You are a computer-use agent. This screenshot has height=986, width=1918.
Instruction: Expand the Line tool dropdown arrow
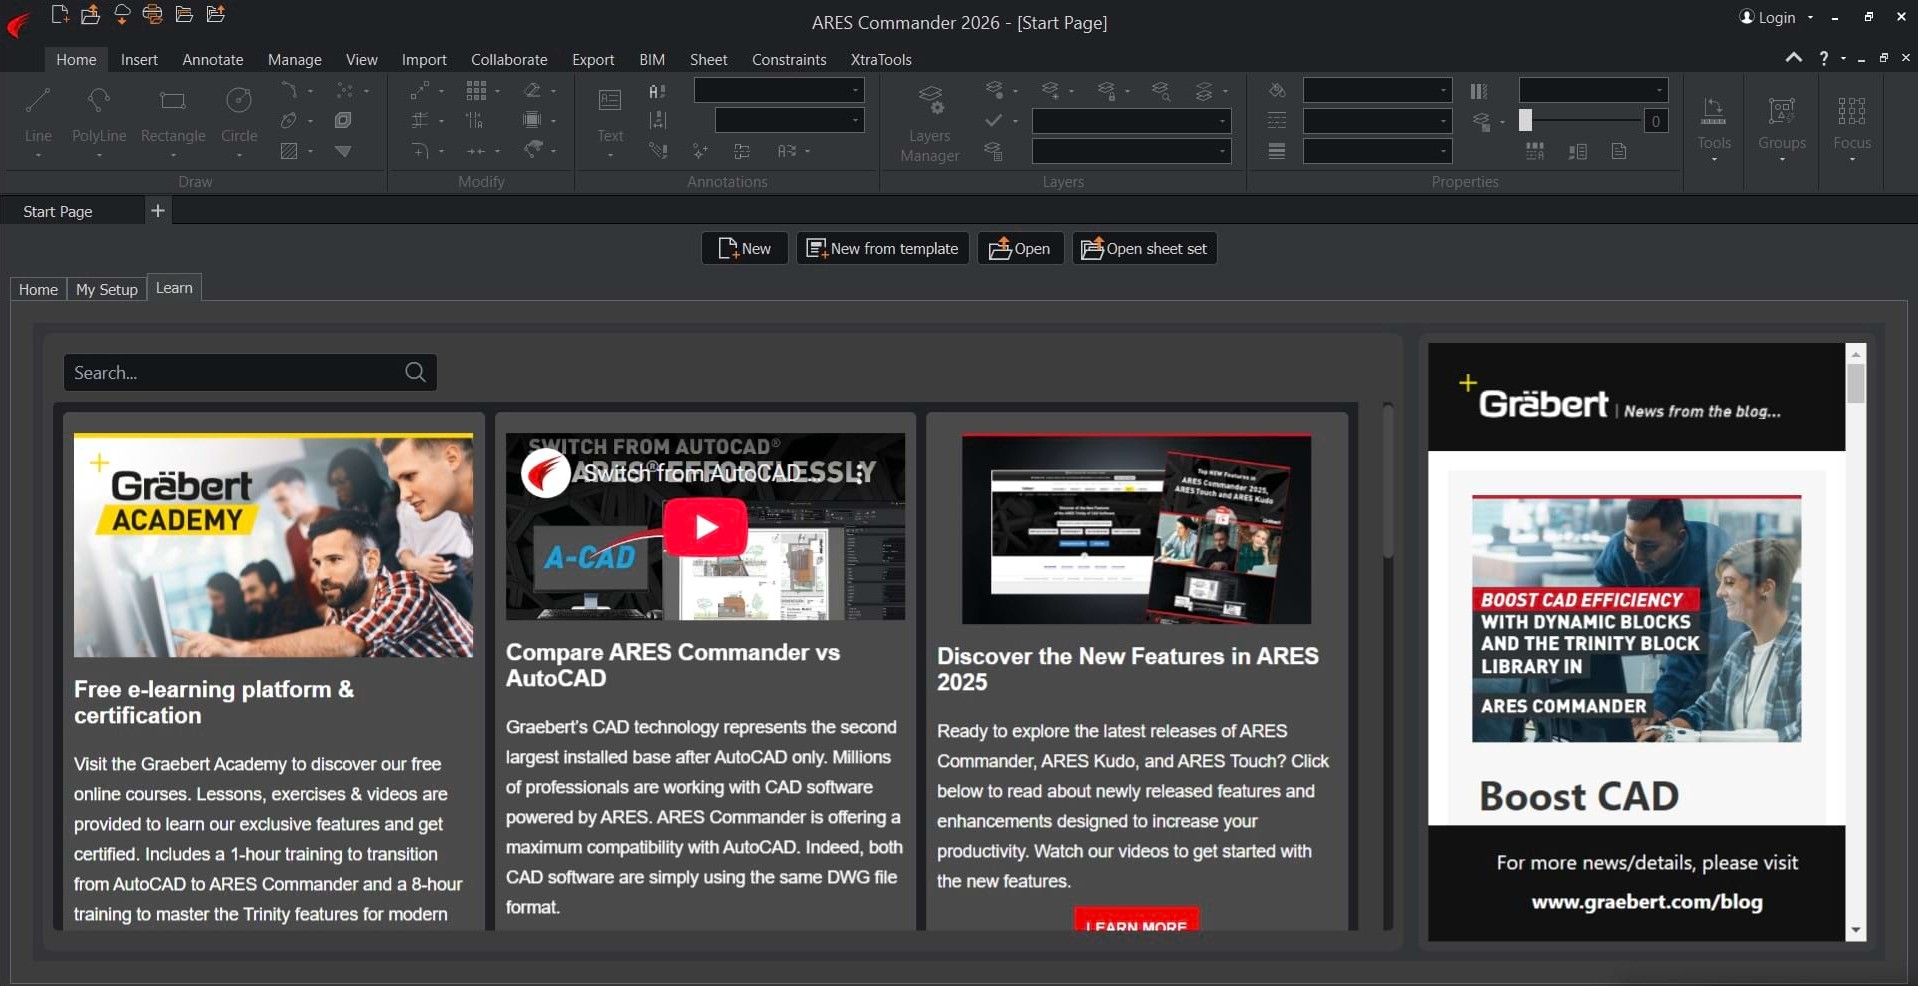(x=38, y=155)
